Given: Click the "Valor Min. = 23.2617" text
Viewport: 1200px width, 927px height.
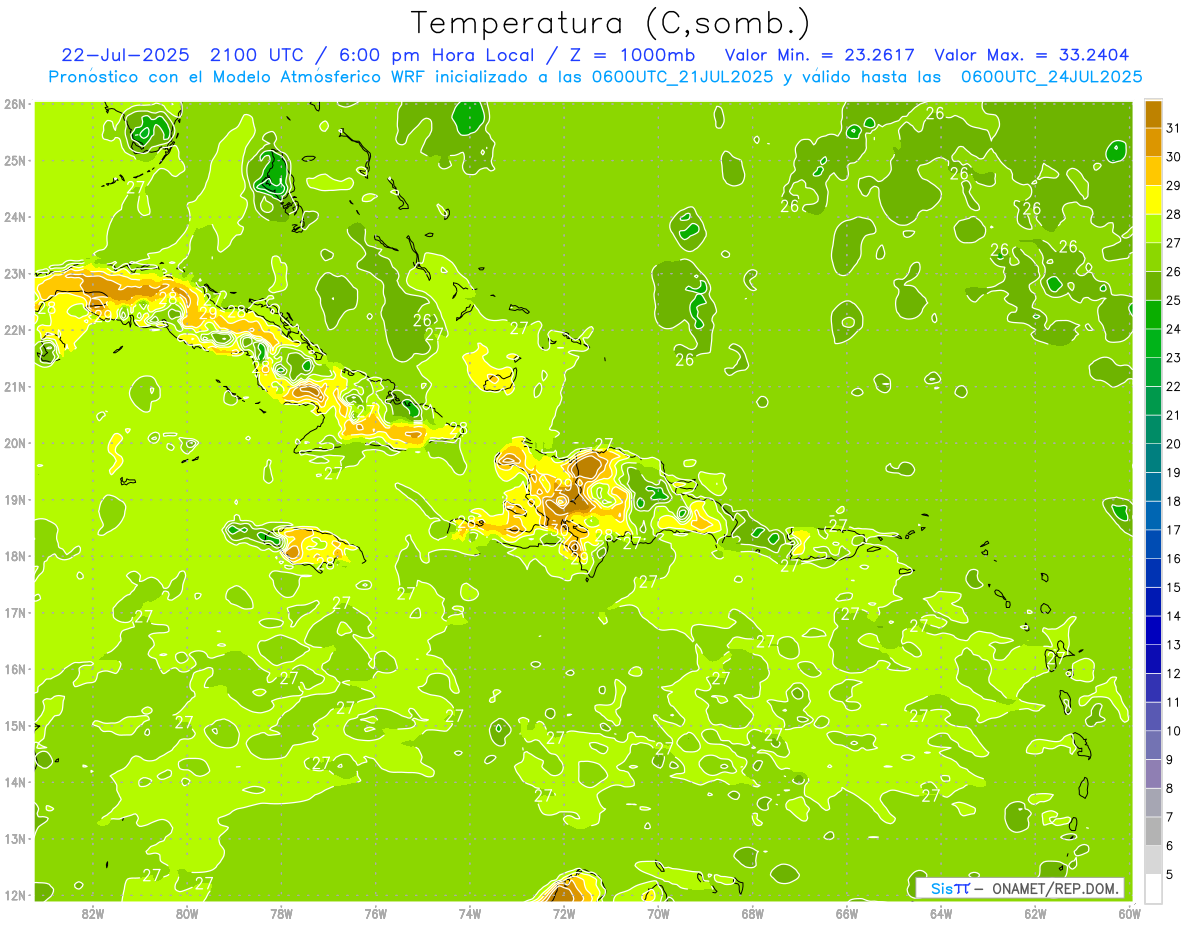Looking at the screenshot, I should point(819,55).
